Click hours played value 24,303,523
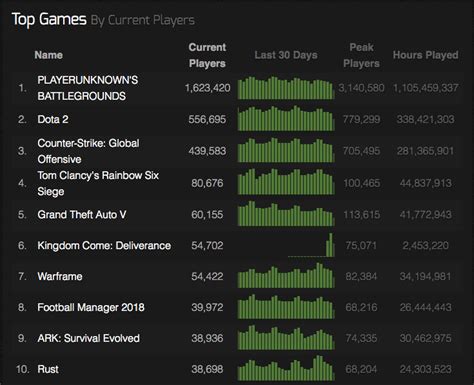 click(x=426, y=369)
